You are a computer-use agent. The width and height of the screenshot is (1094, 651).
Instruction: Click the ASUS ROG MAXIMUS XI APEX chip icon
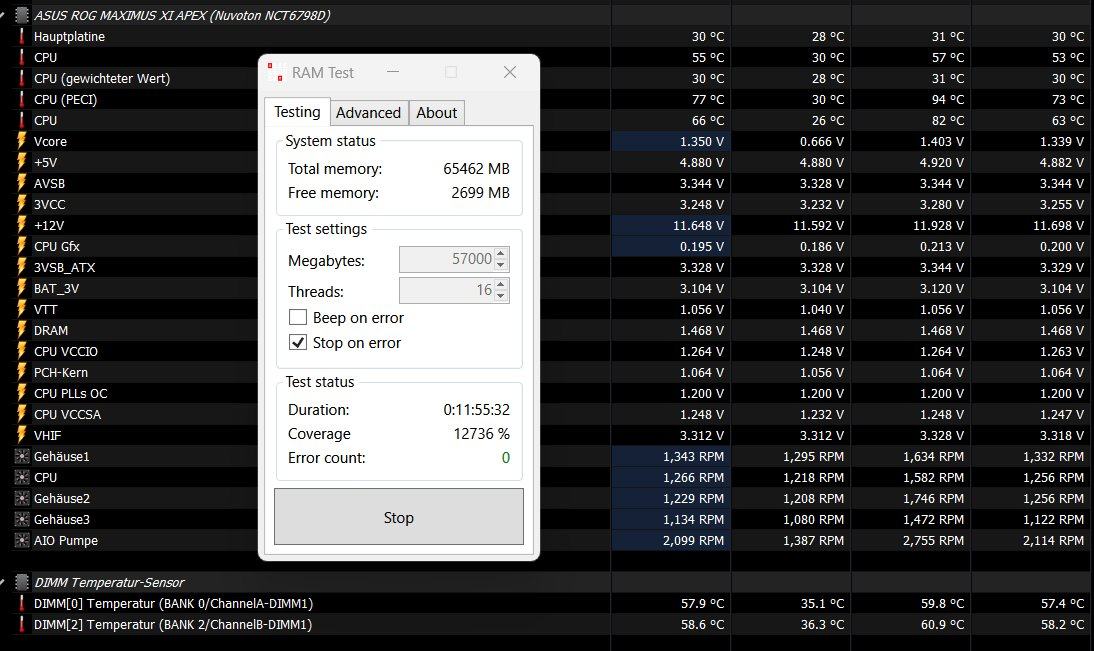click(x=22, y=15)
